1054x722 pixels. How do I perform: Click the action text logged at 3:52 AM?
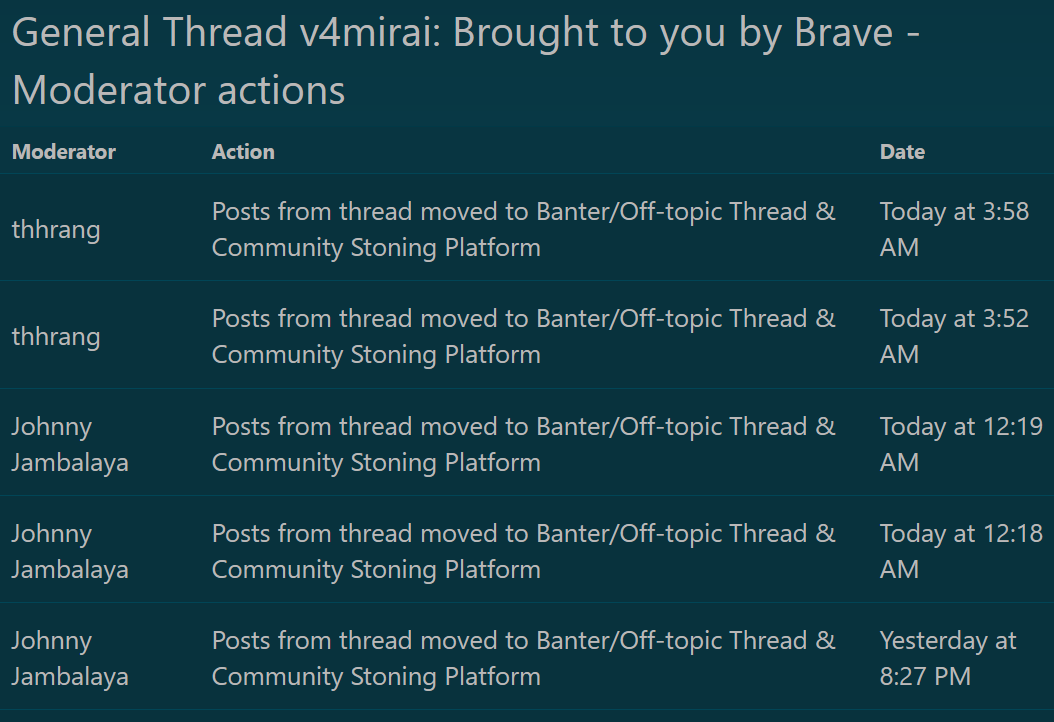tap(524, 336)
